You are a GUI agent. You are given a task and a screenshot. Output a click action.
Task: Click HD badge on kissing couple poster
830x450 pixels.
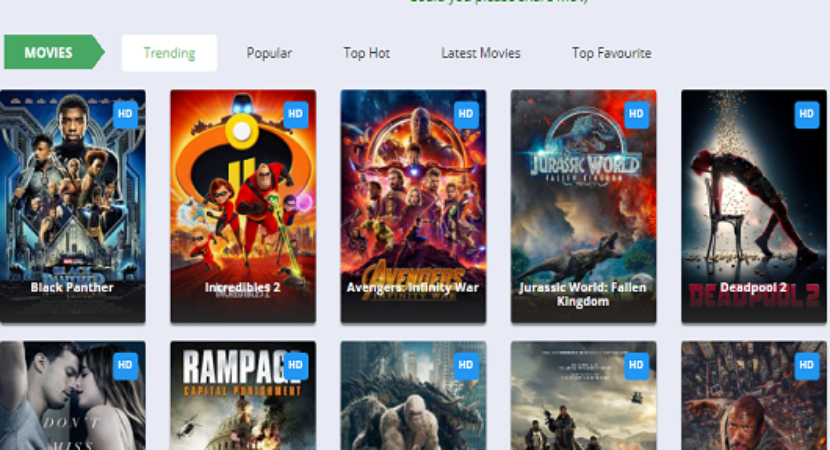[x=125, y=365]
